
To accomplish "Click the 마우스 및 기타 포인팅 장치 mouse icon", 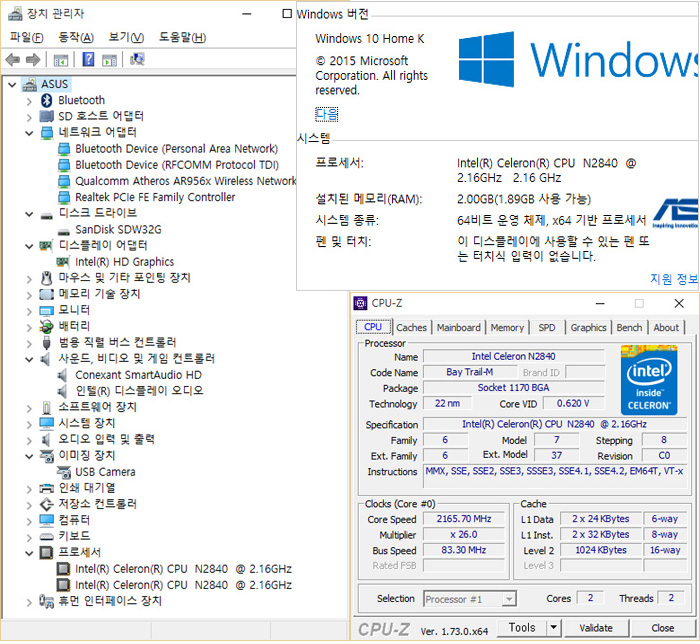I will click(46, 278).
